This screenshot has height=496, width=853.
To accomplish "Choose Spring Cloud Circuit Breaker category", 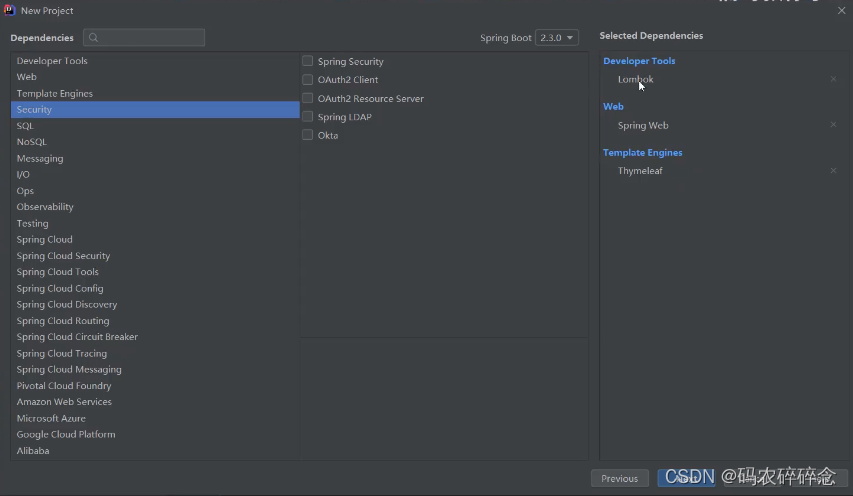I will pyautogui.click(x=155, y=337).
